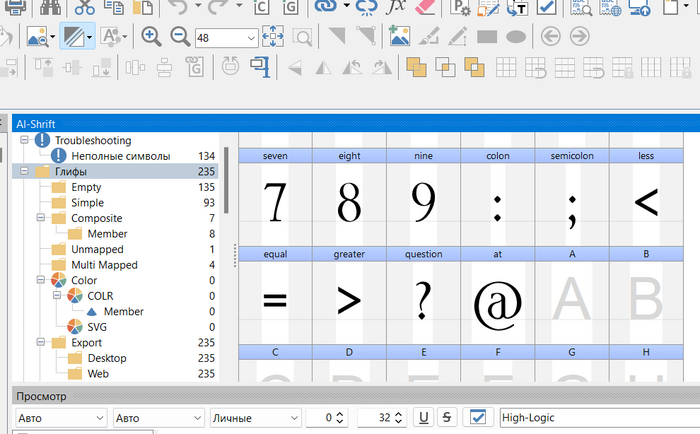Click the fit-to-window zoom icon
The image size is (700, 434).
coord(273,37)
